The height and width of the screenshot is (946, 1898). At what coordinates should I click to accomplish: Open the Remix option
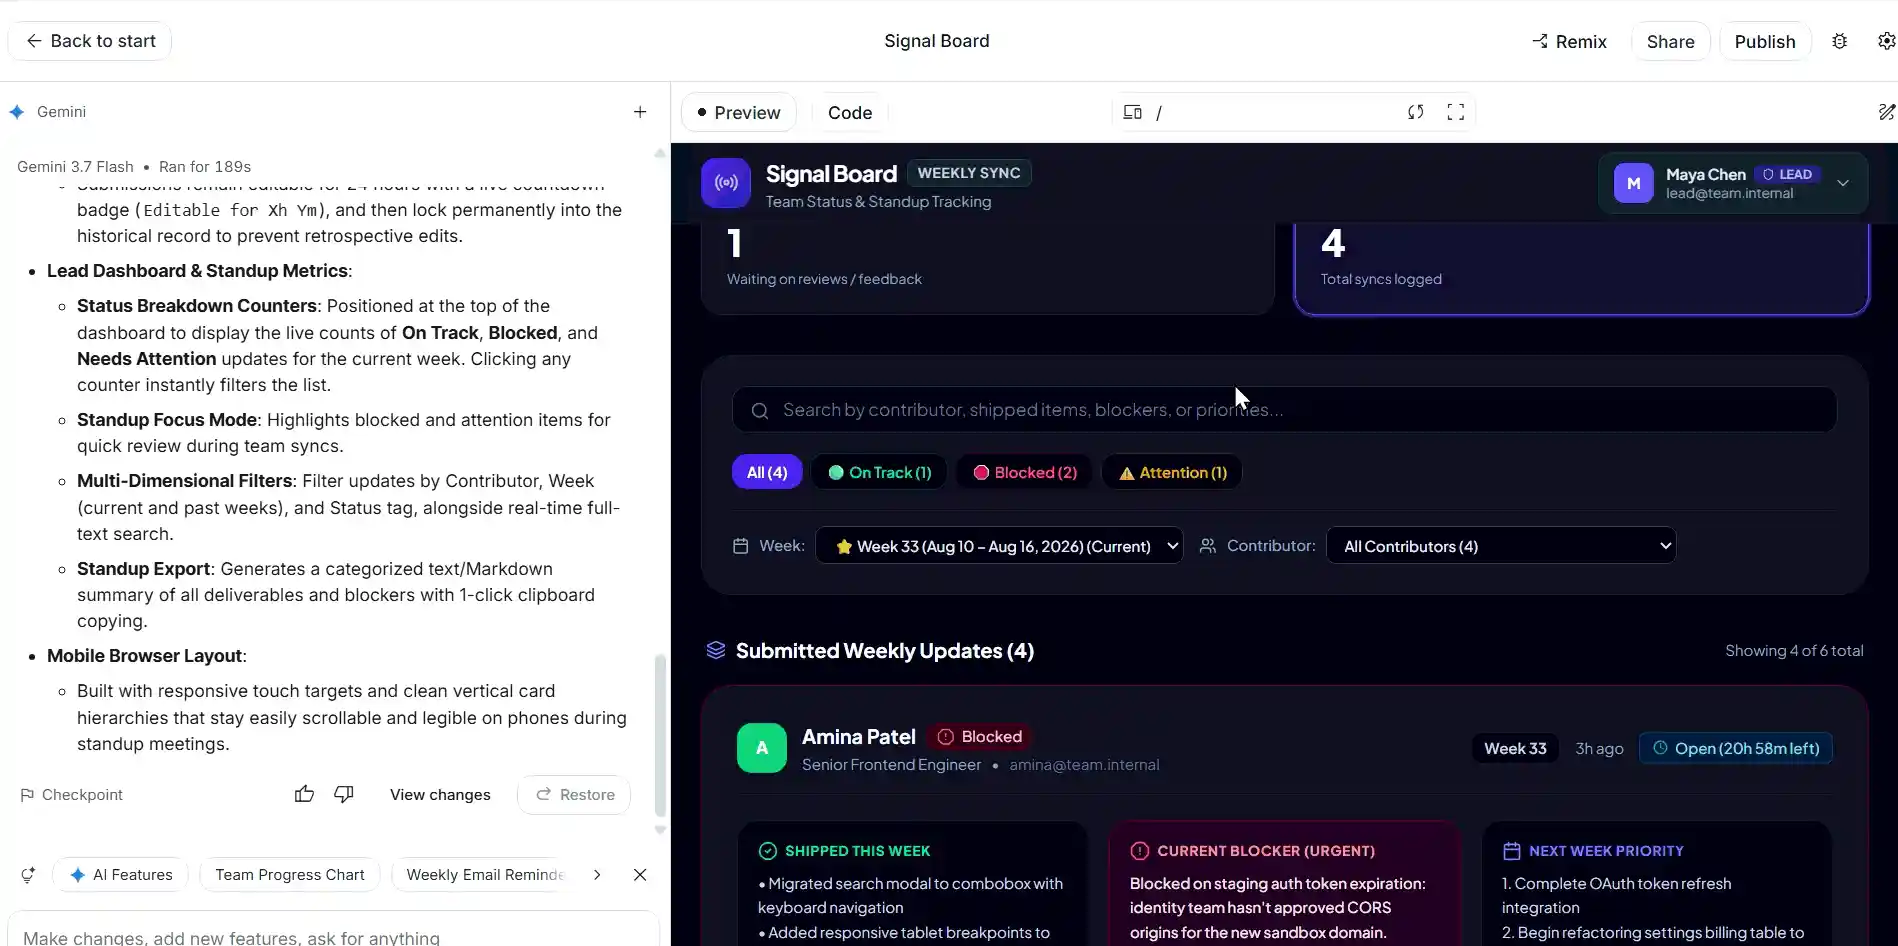[x=1569, y=41]
